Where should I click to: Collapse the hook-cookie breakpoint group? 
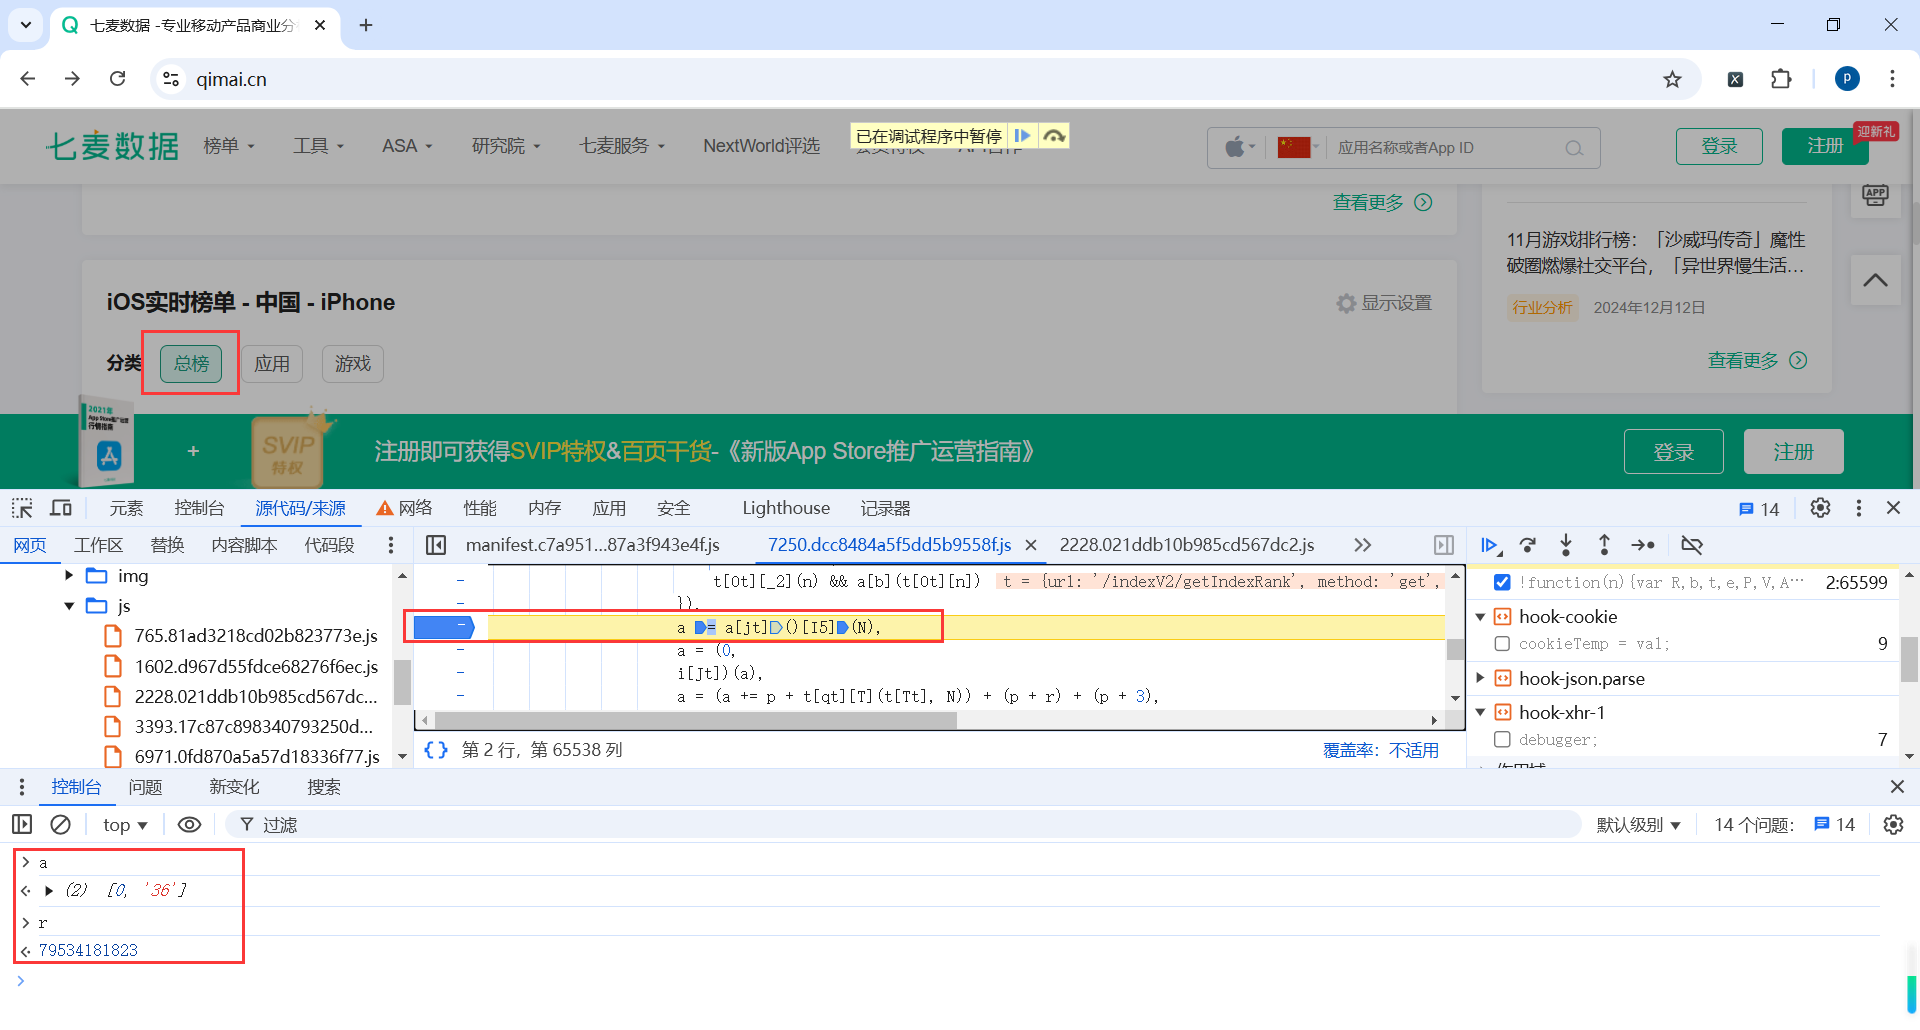click(x=1481, y=616)
